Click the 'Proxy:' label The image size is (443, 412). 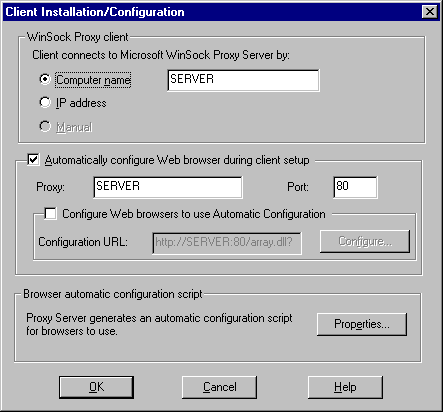click(x=50, y=187)
